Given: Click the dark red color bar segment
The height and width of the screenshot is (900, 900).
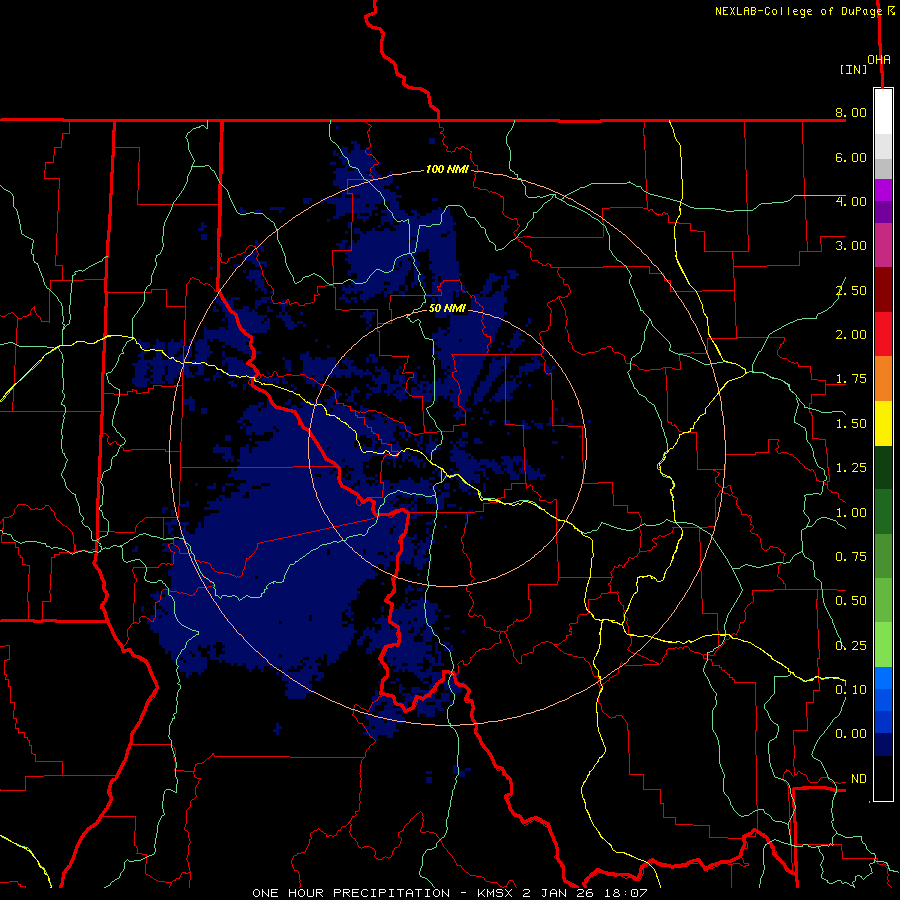Looking at the screenshot, I should [x=883, y=290].
